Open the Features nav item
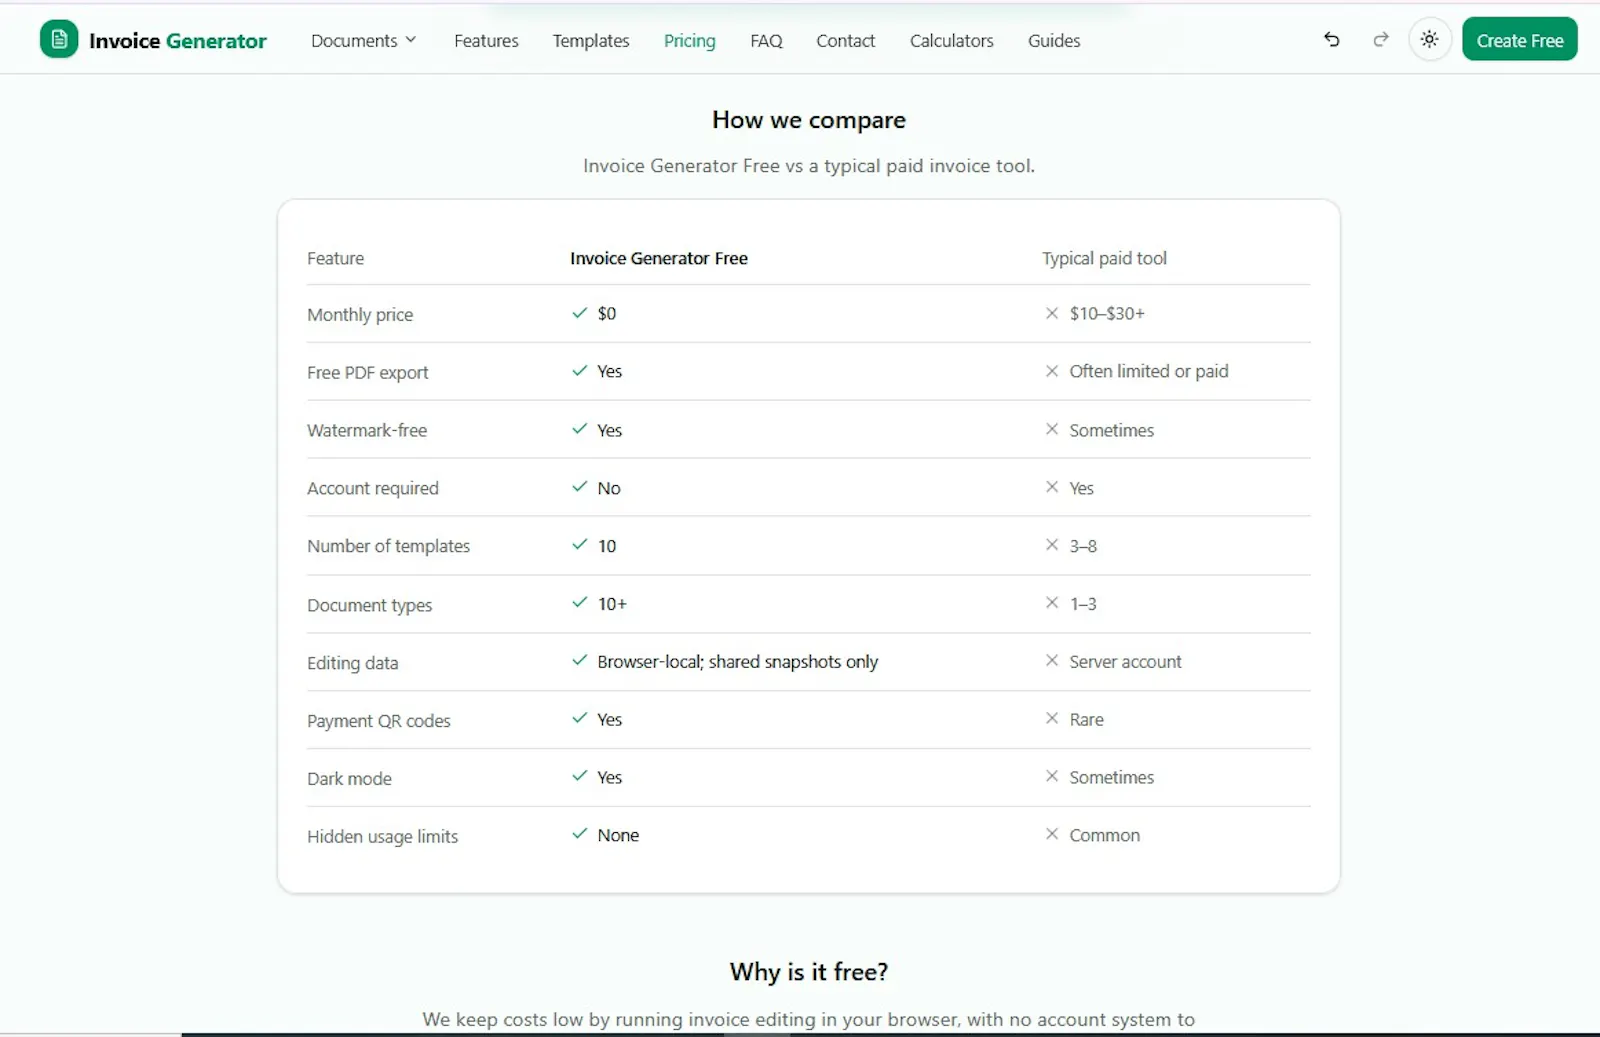The width and height of the screenshot is (1600, 1037). pos(486,41)
